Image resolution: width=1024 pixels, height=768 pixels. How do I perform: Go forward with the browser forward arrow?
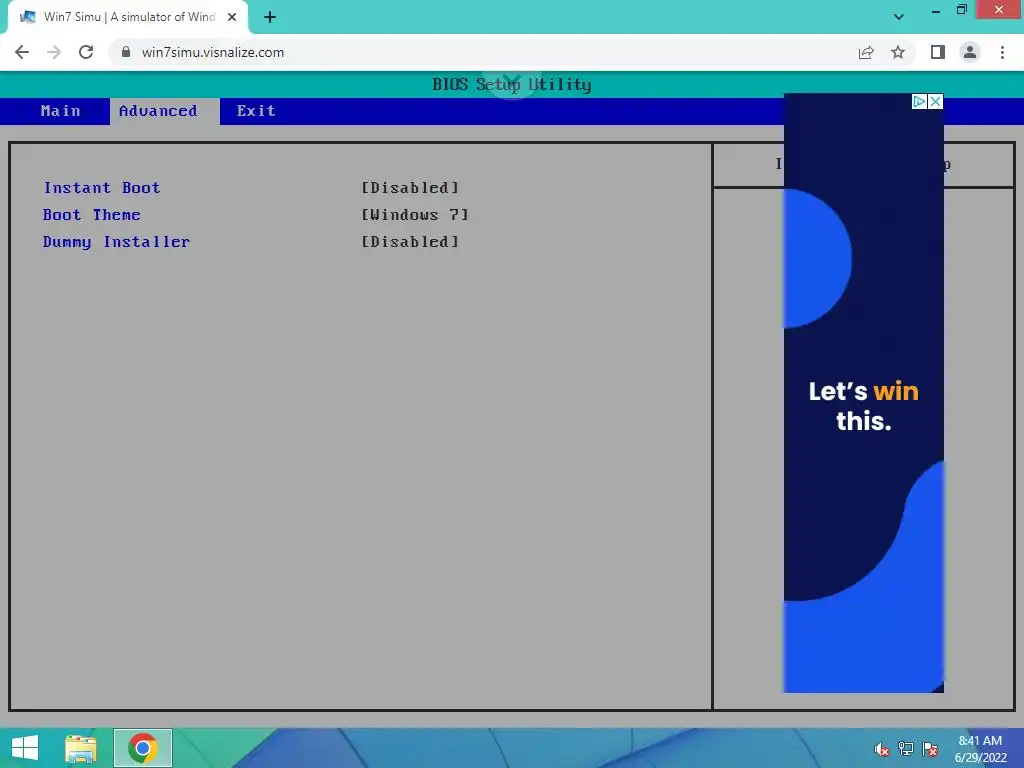pyautogui.click(x=54, y=52)
